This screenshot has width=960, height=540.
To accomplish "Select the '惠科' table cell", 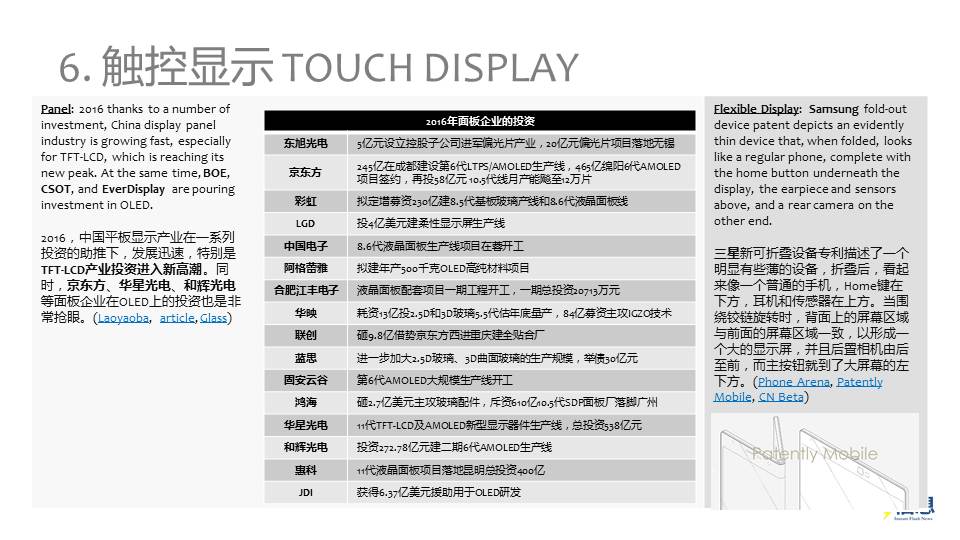I will 306,470.
